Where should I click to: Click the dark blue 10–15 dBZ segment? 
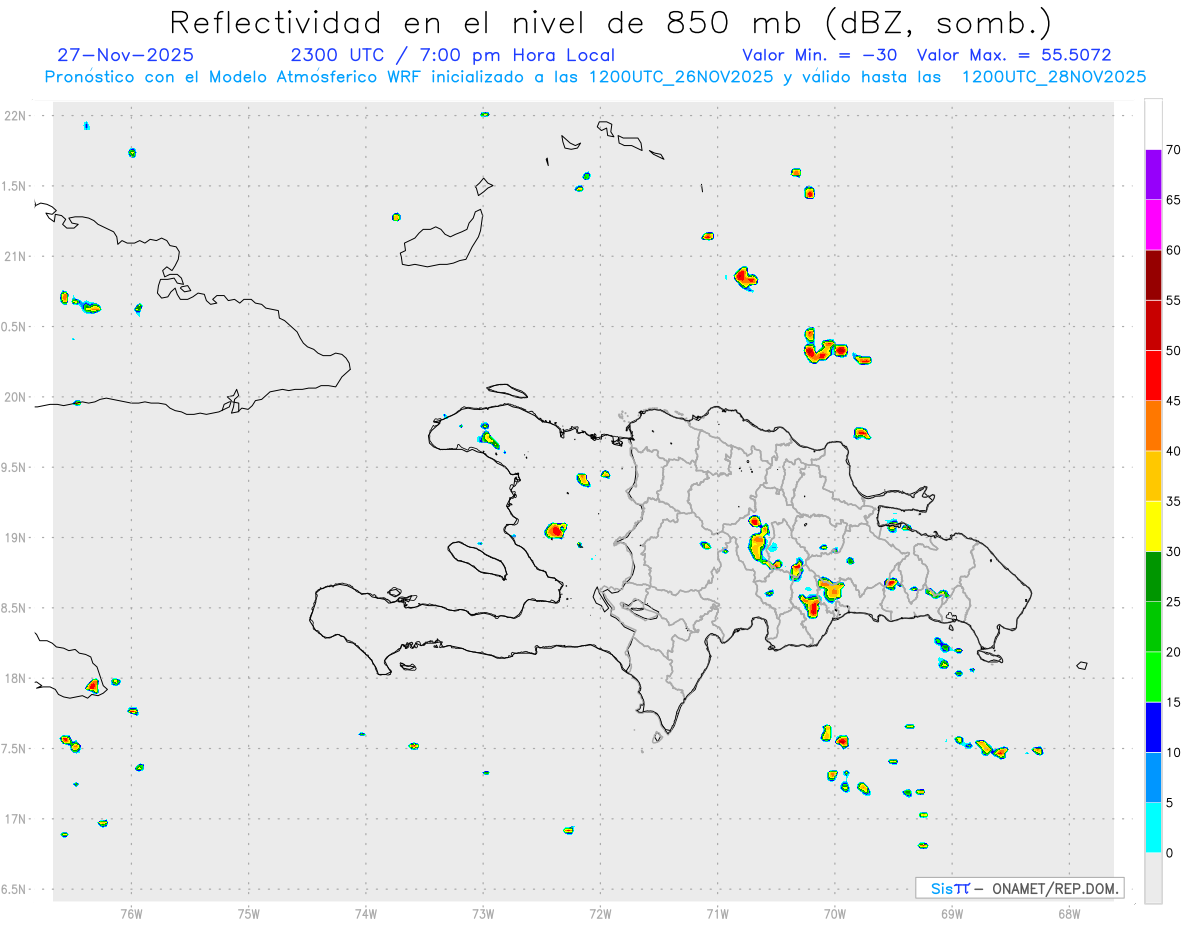[1153, 727]
